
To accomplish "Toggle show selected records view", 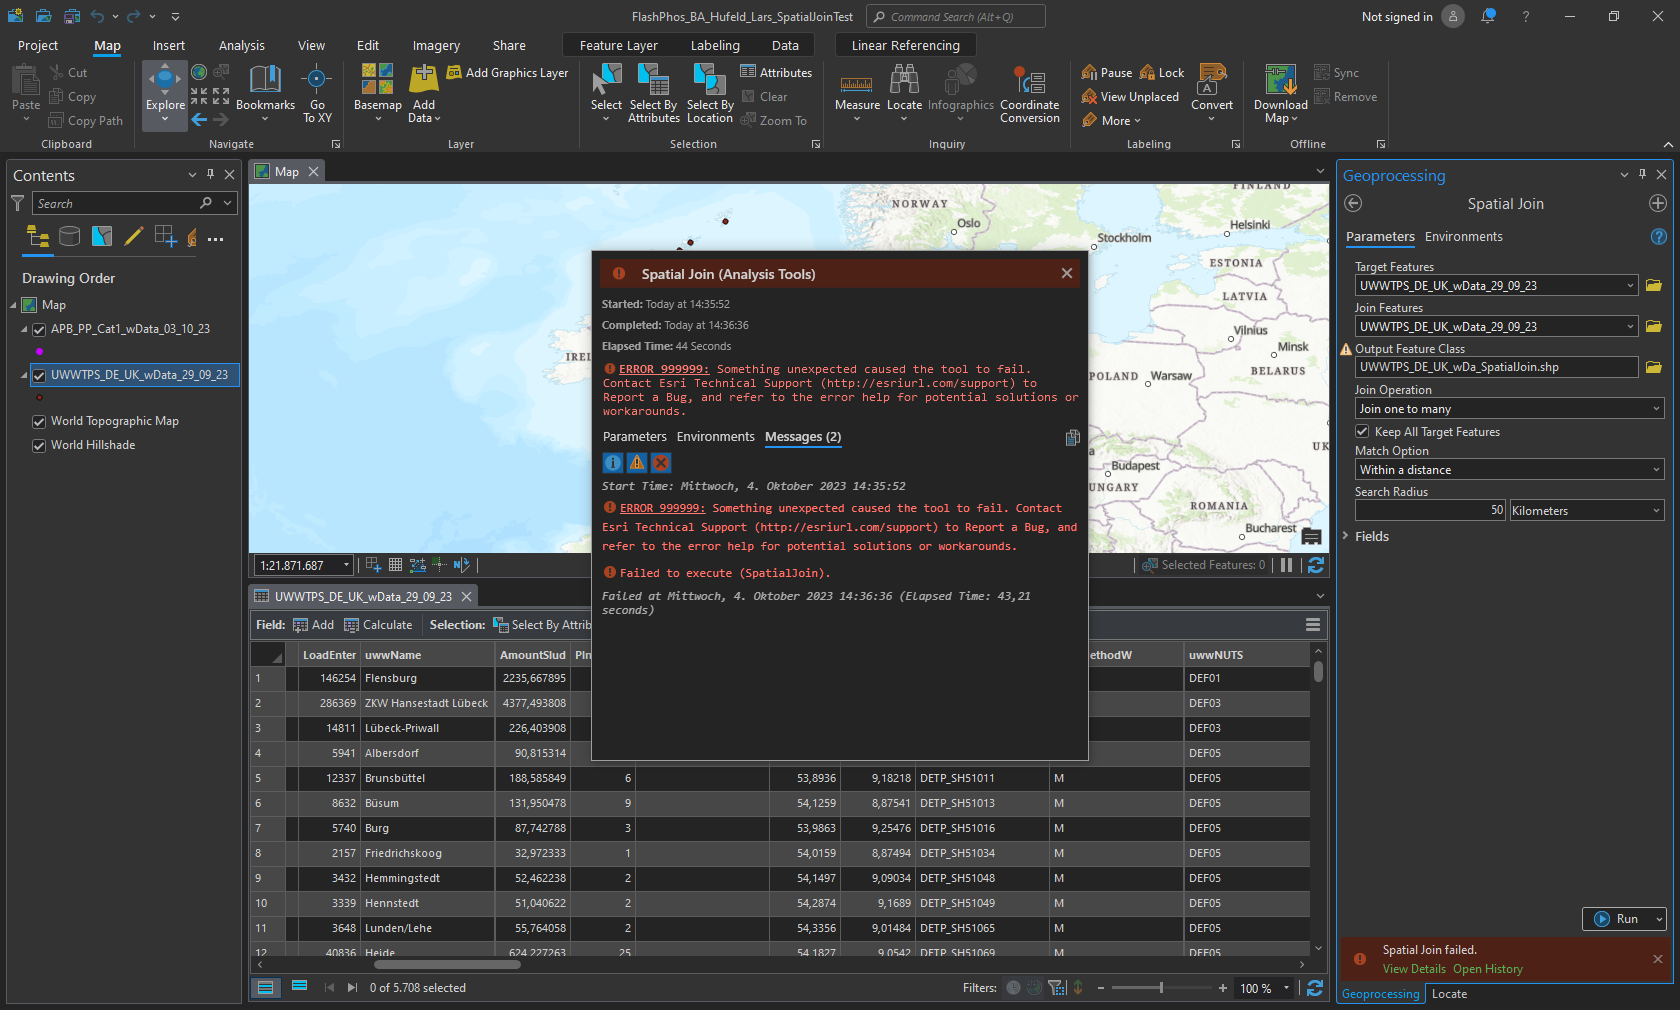I will (299, 988).
